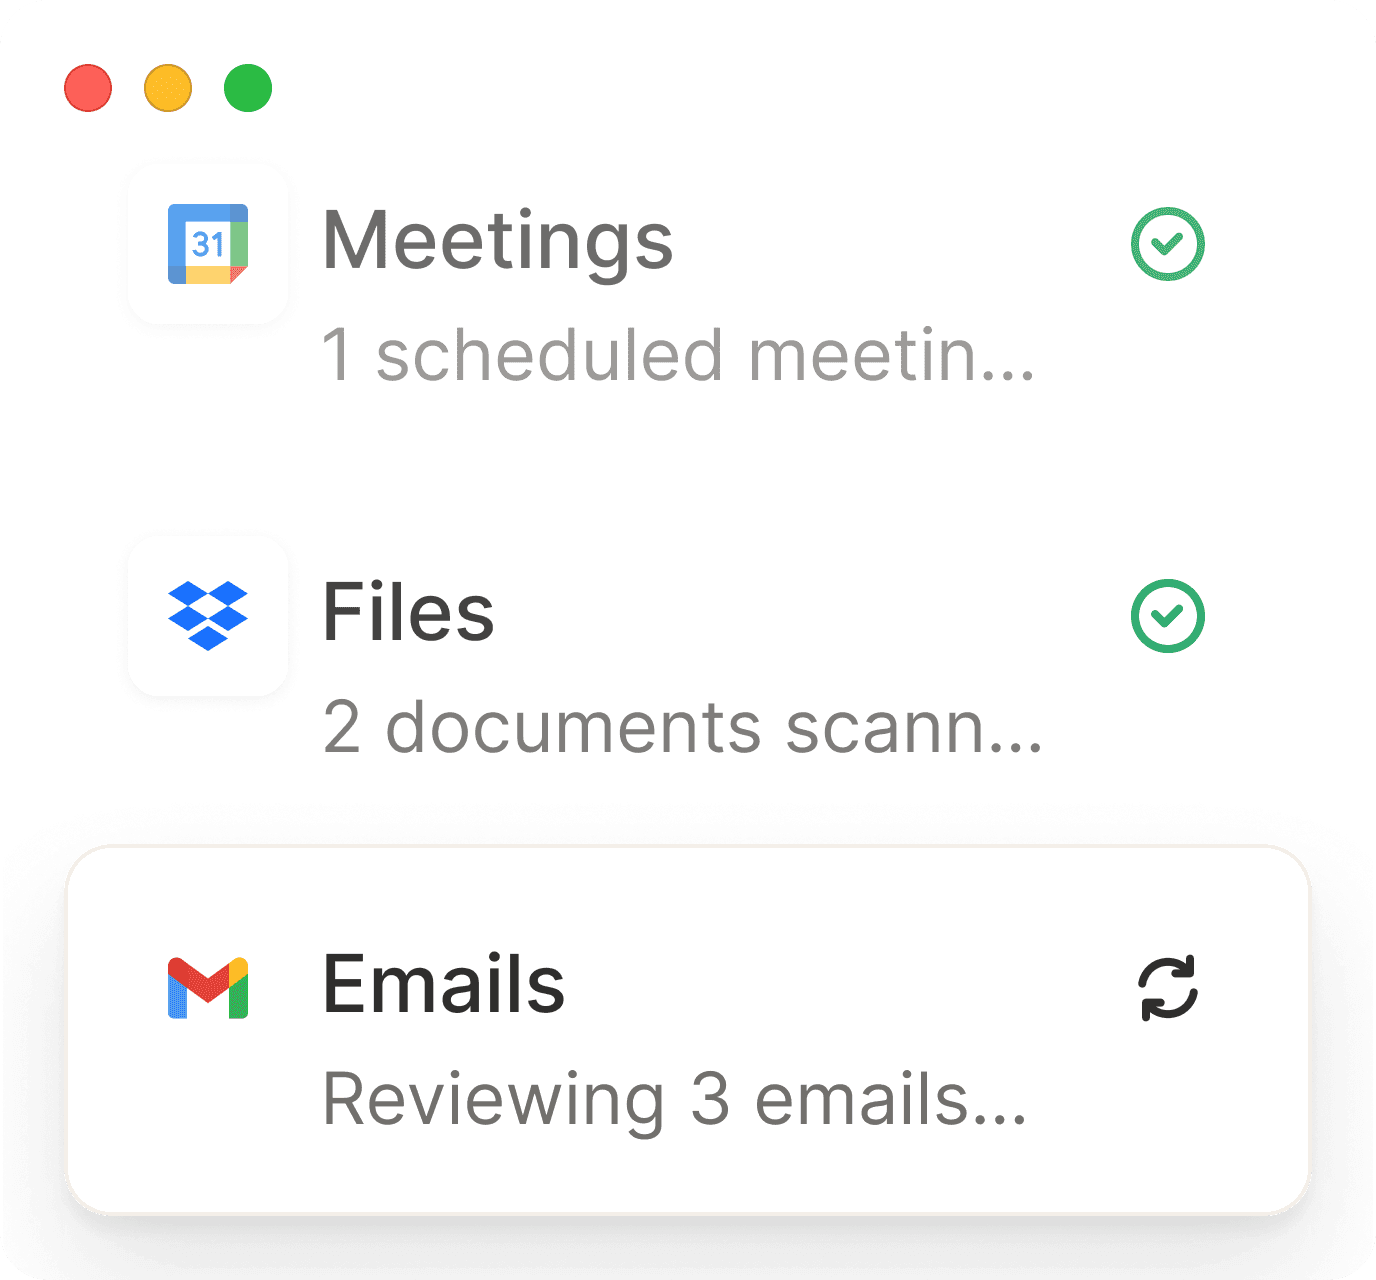Click the '31' date on the calendar icon
The width and height of the screenshot is (1376, 1280).
208,244
